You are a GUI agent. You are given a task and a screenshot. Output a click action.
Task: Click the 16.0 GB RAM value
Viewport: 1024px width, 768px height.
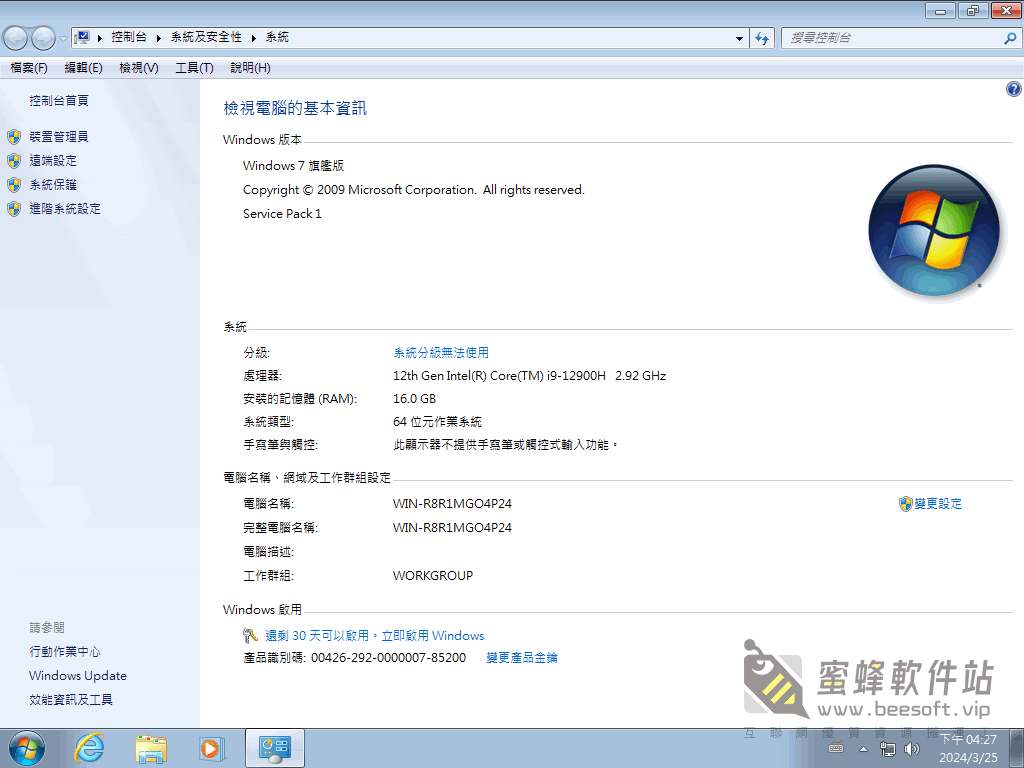[414, 399]
